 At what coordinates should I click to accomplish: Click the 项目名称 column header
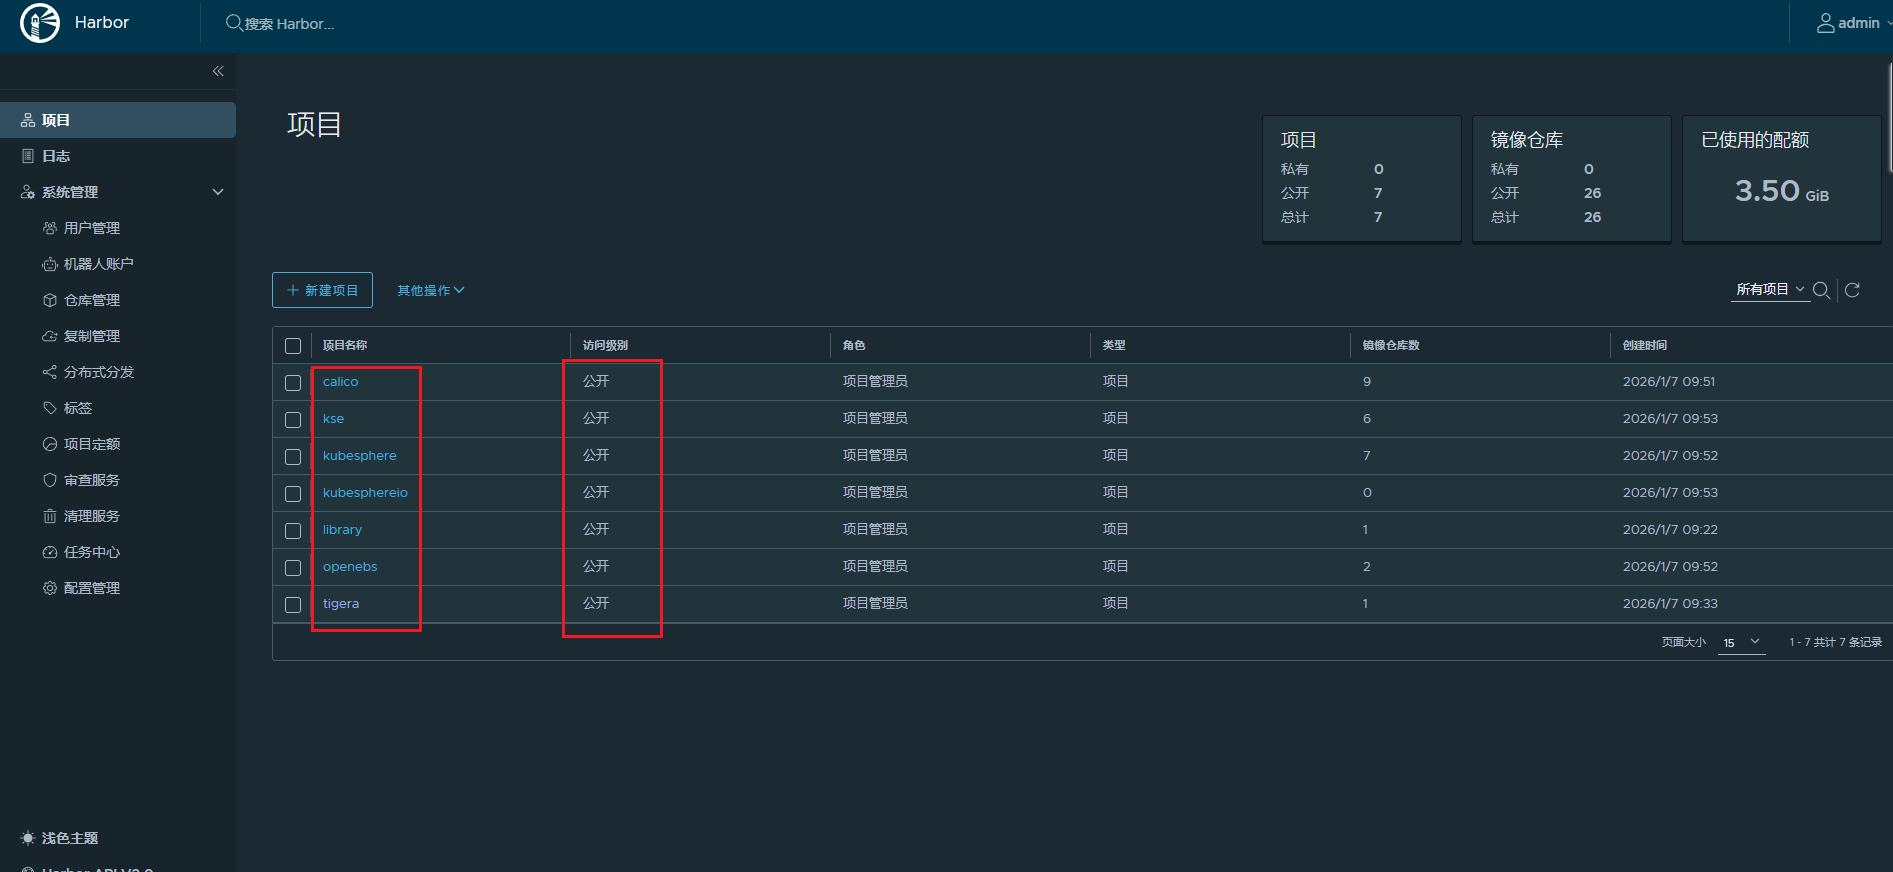[345, 345]
